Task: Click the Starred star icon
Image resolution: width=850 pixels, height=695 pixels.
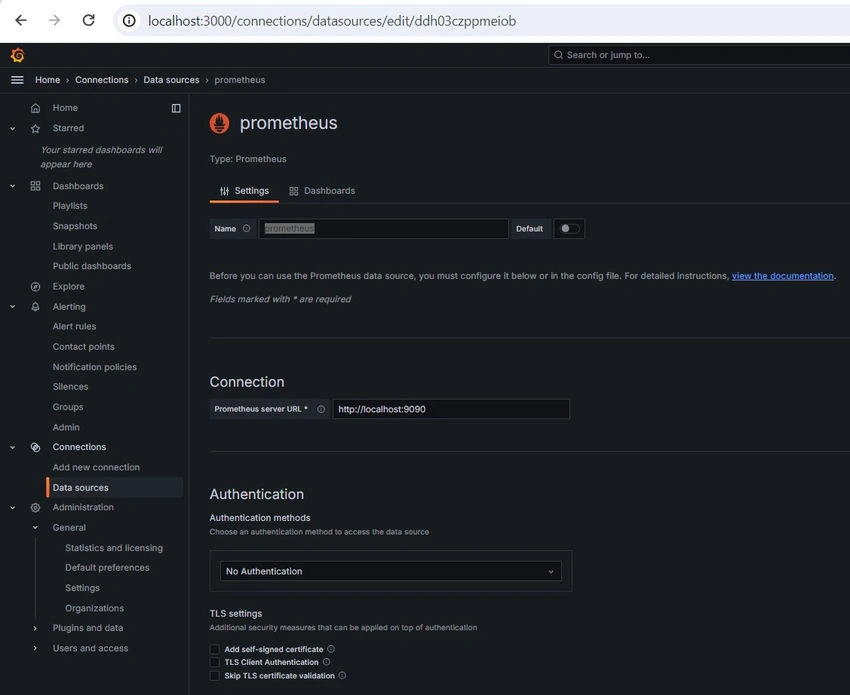Action: pyautogui.click(x=35, y=128)
